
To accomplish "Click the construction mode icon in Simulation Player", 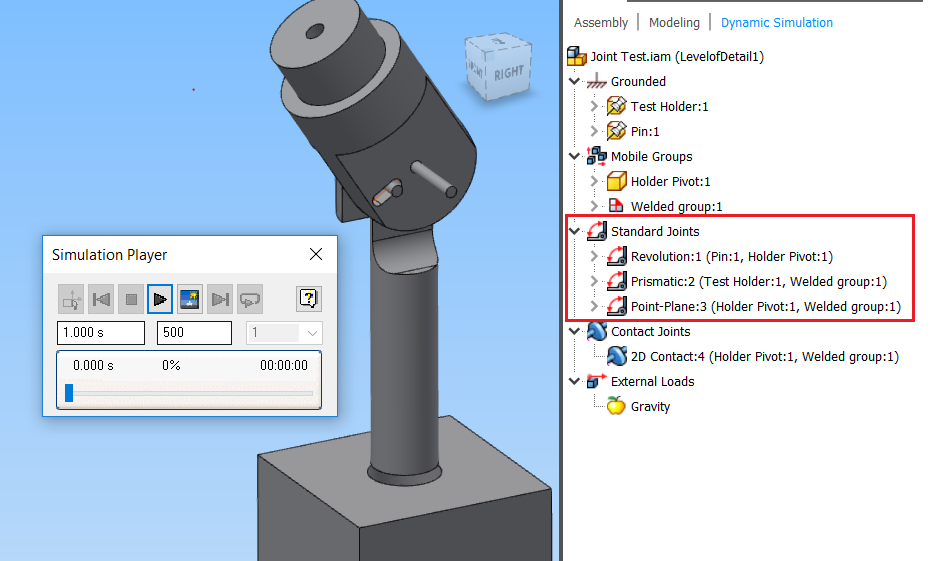I will point(71,299).
